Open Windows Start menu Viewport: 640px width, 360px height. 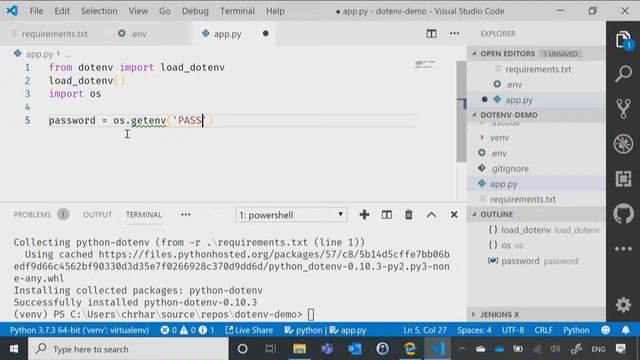[x=14, y=349]
